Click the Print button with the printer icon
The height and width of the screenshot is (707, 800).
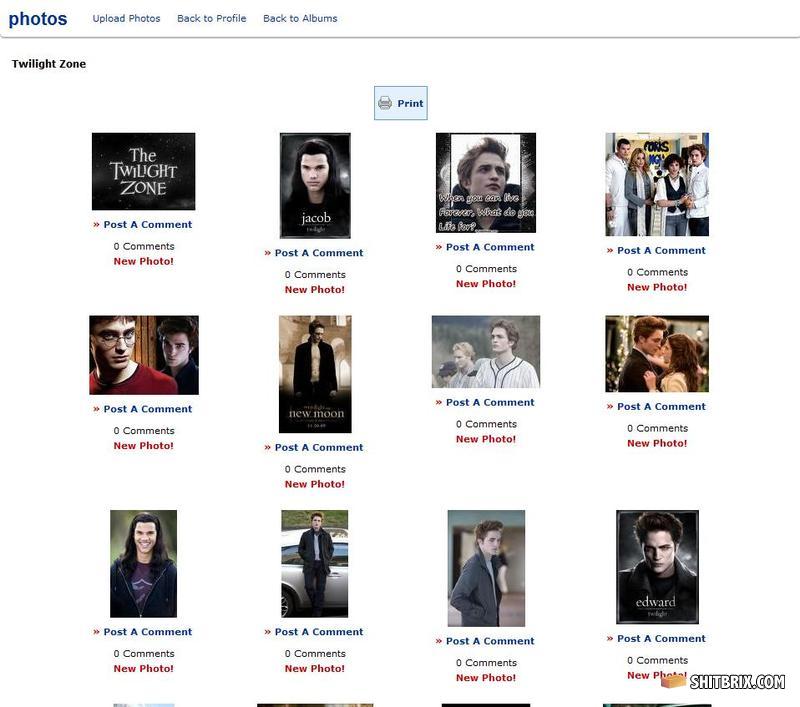[401, 103]
